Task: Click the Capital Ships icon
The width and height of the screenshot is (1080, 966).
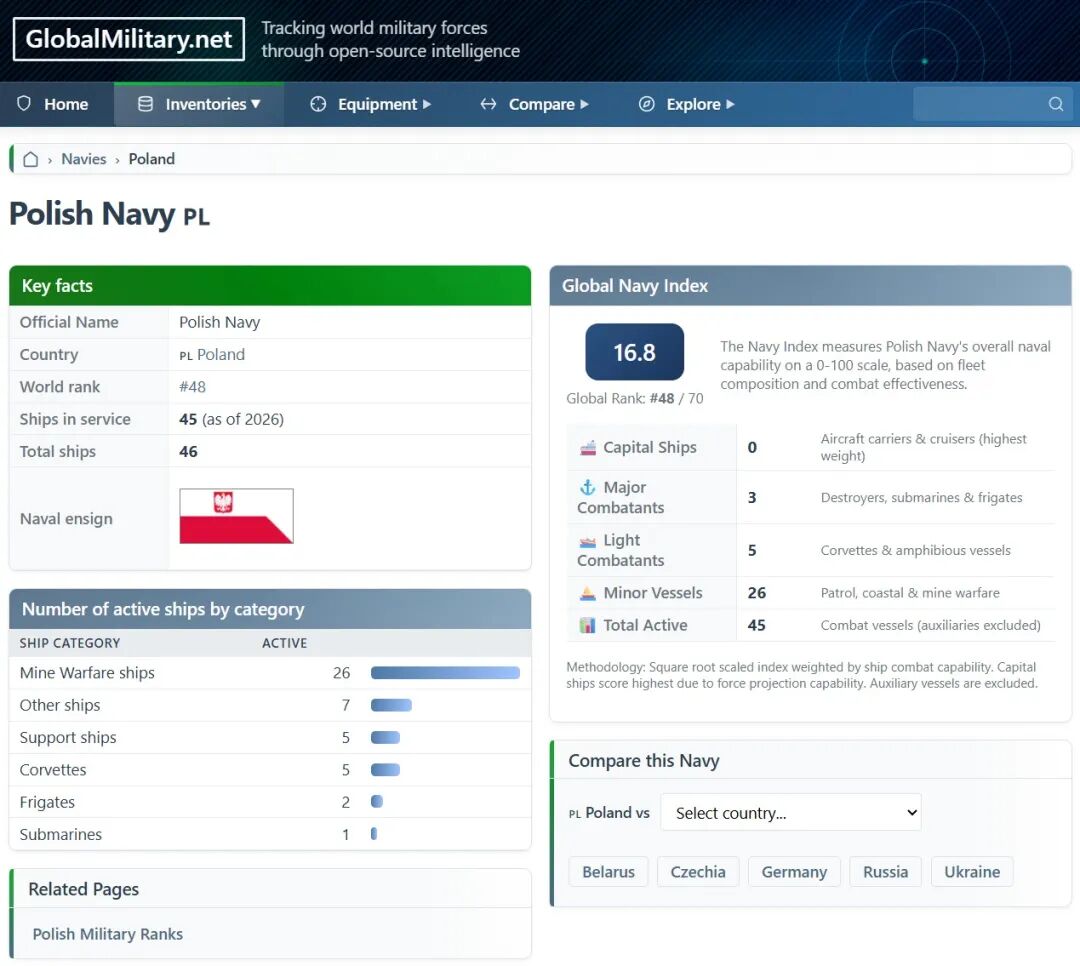Action: (x=588, y=448)
